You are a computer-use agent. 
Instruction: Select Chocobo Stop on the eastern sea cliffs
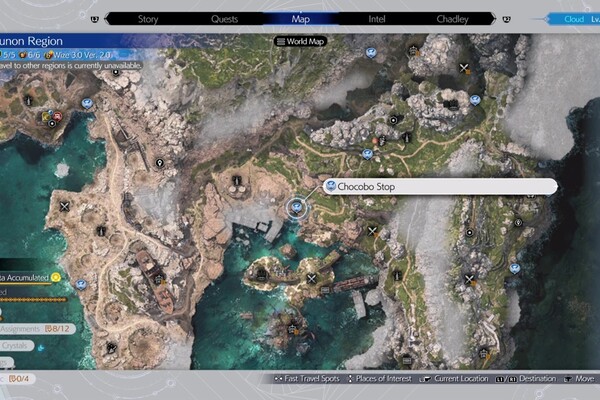click(x=515, y=269)
